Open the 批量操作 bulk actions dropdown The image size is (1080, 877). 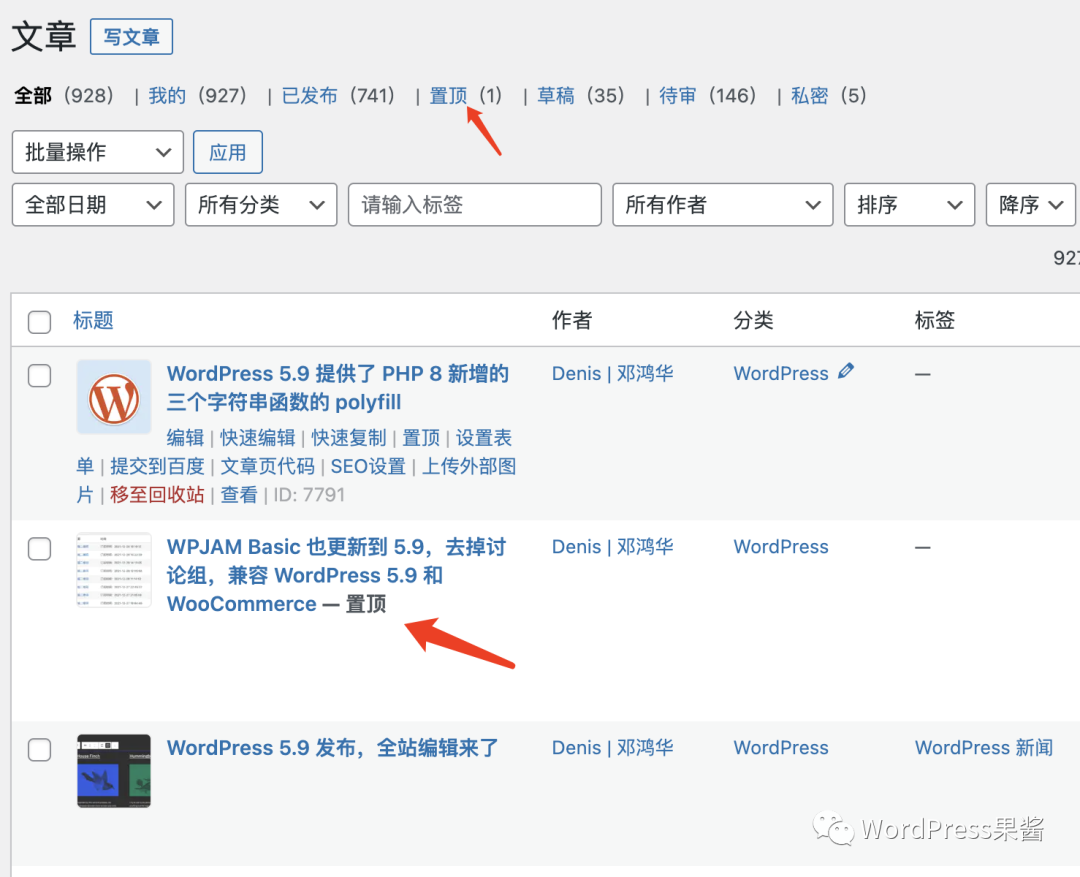coord(98,152)
